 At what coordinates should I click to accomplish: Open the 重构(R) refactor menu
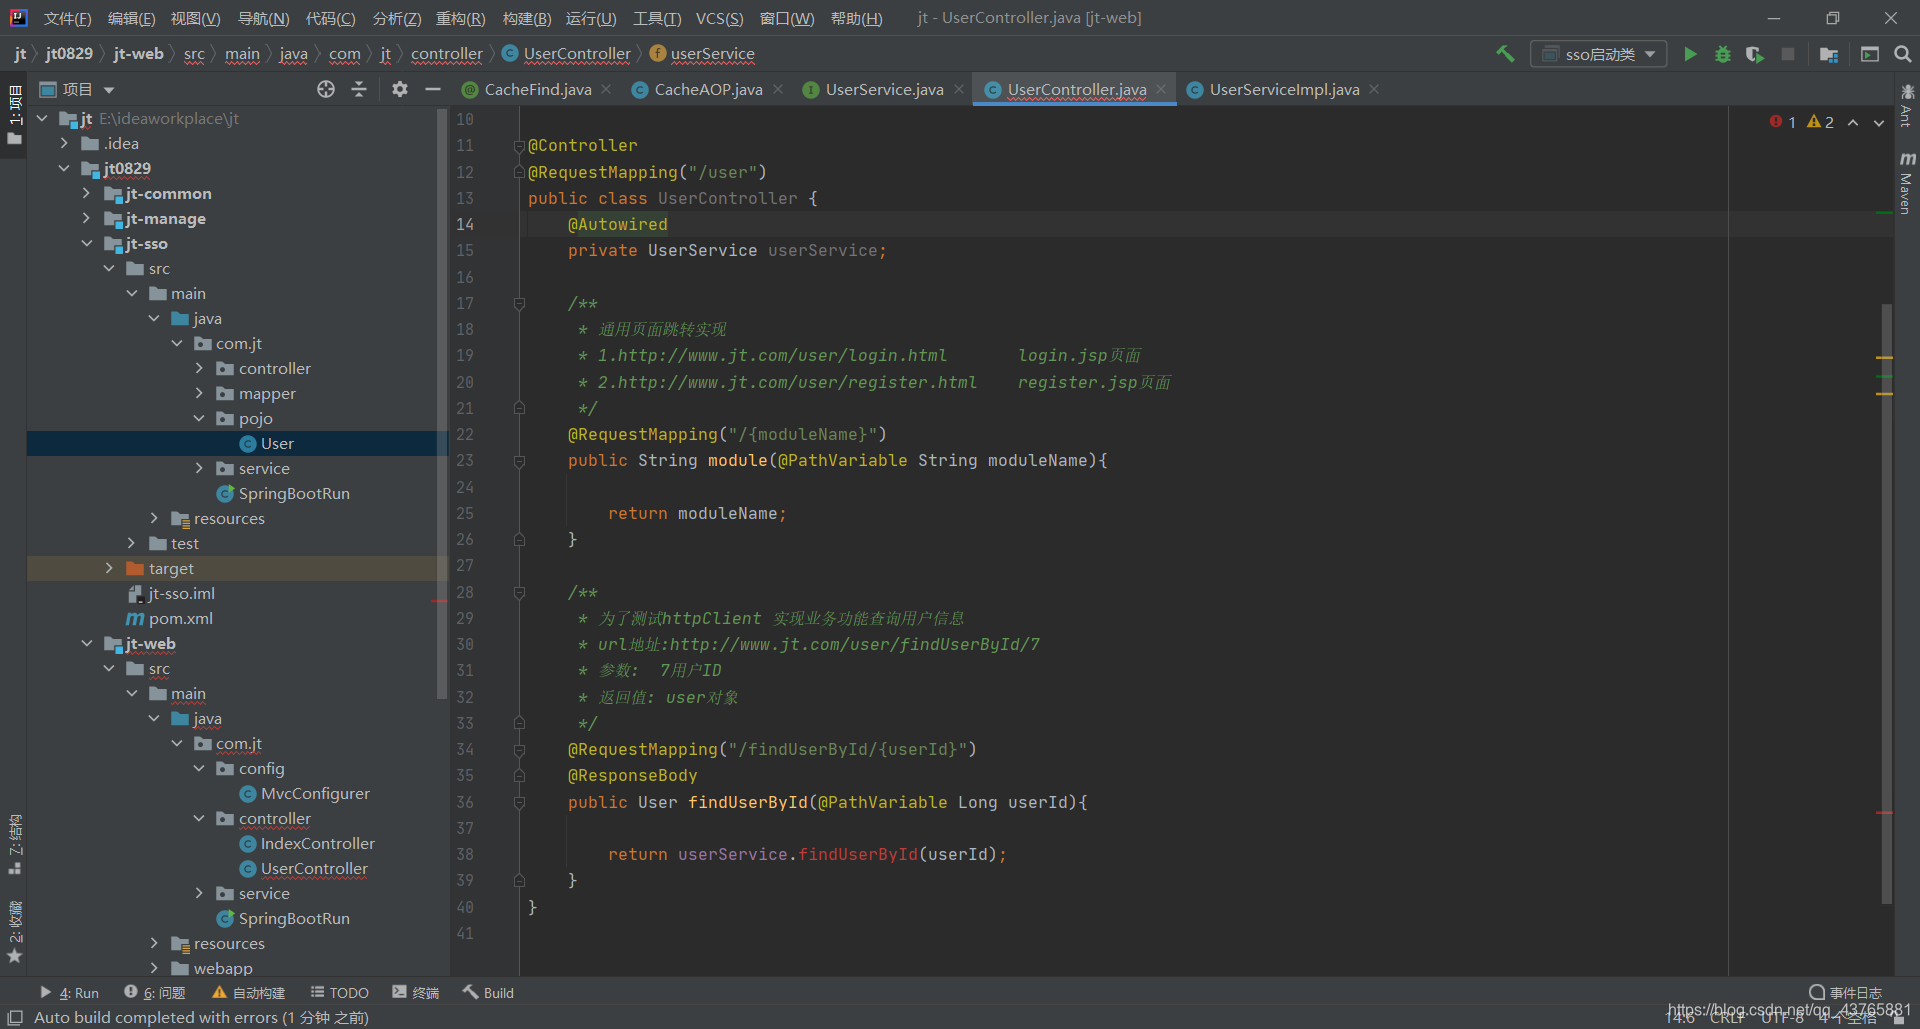[x=460, y=18]
